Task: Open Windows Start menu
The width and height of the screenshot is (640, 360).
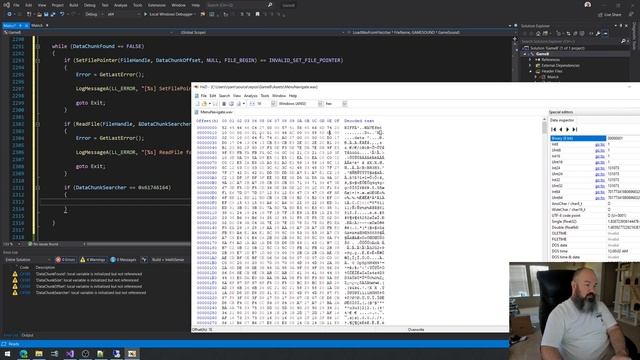Action: coord(7,353)
